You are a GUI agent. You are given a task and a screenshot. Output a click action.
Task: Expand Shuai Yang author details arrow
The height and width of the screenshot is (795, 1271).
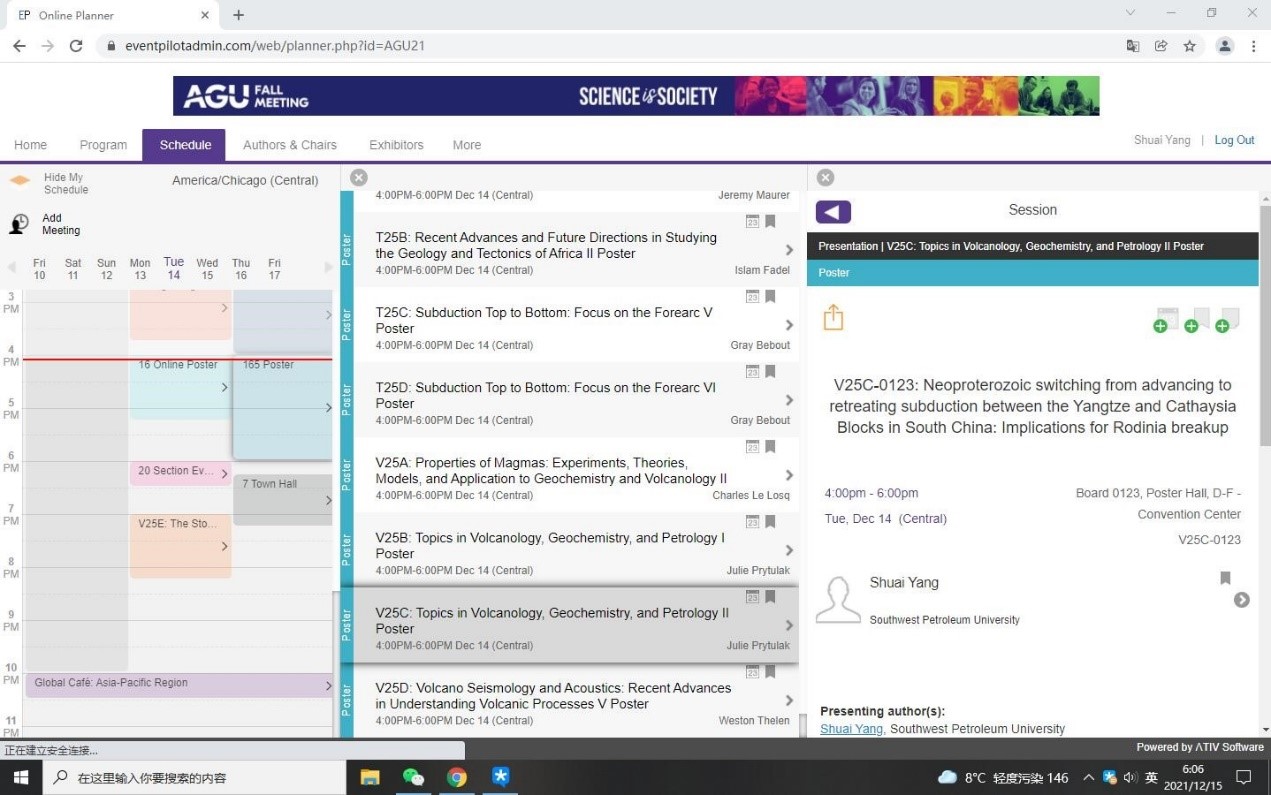[x=1241, y=600]
